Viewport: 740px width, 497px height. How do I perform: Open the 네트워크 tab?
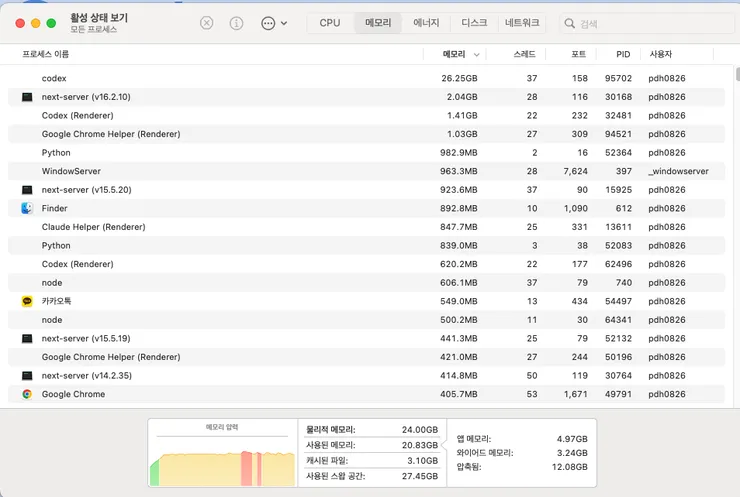coord(522,23)
